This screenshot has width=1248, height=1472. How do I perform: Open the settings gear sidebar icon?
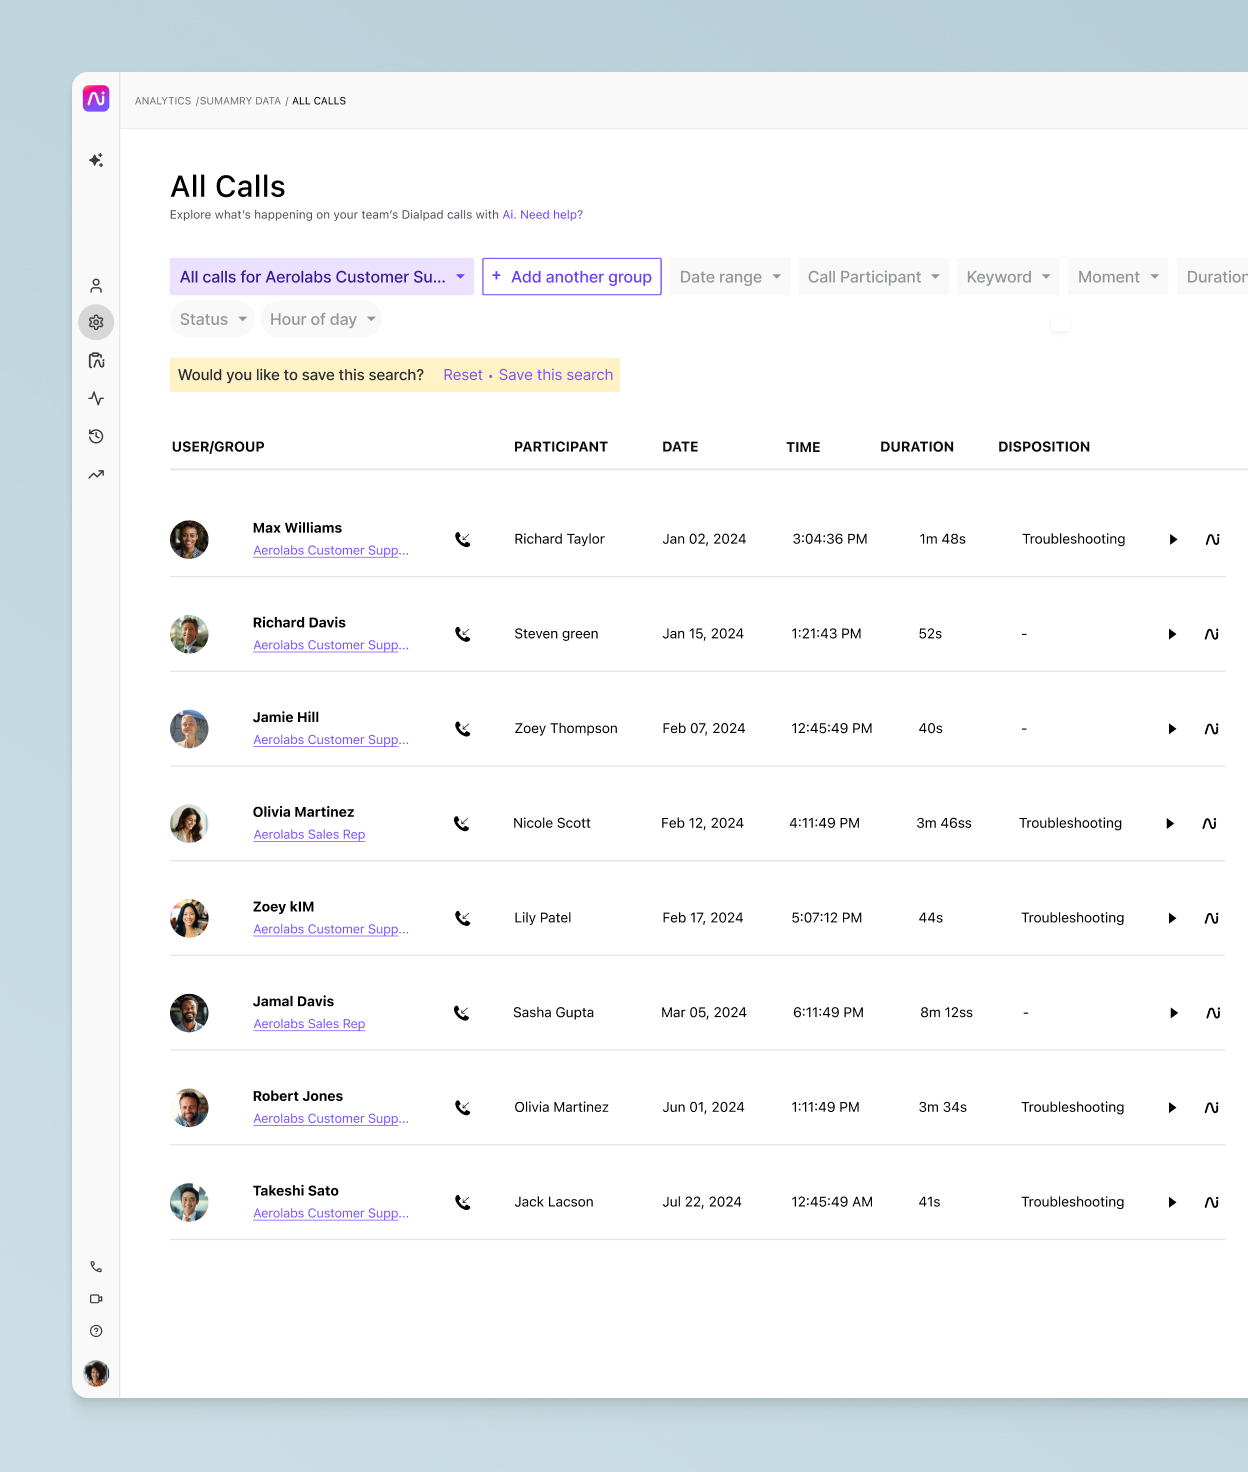point(96,322)
